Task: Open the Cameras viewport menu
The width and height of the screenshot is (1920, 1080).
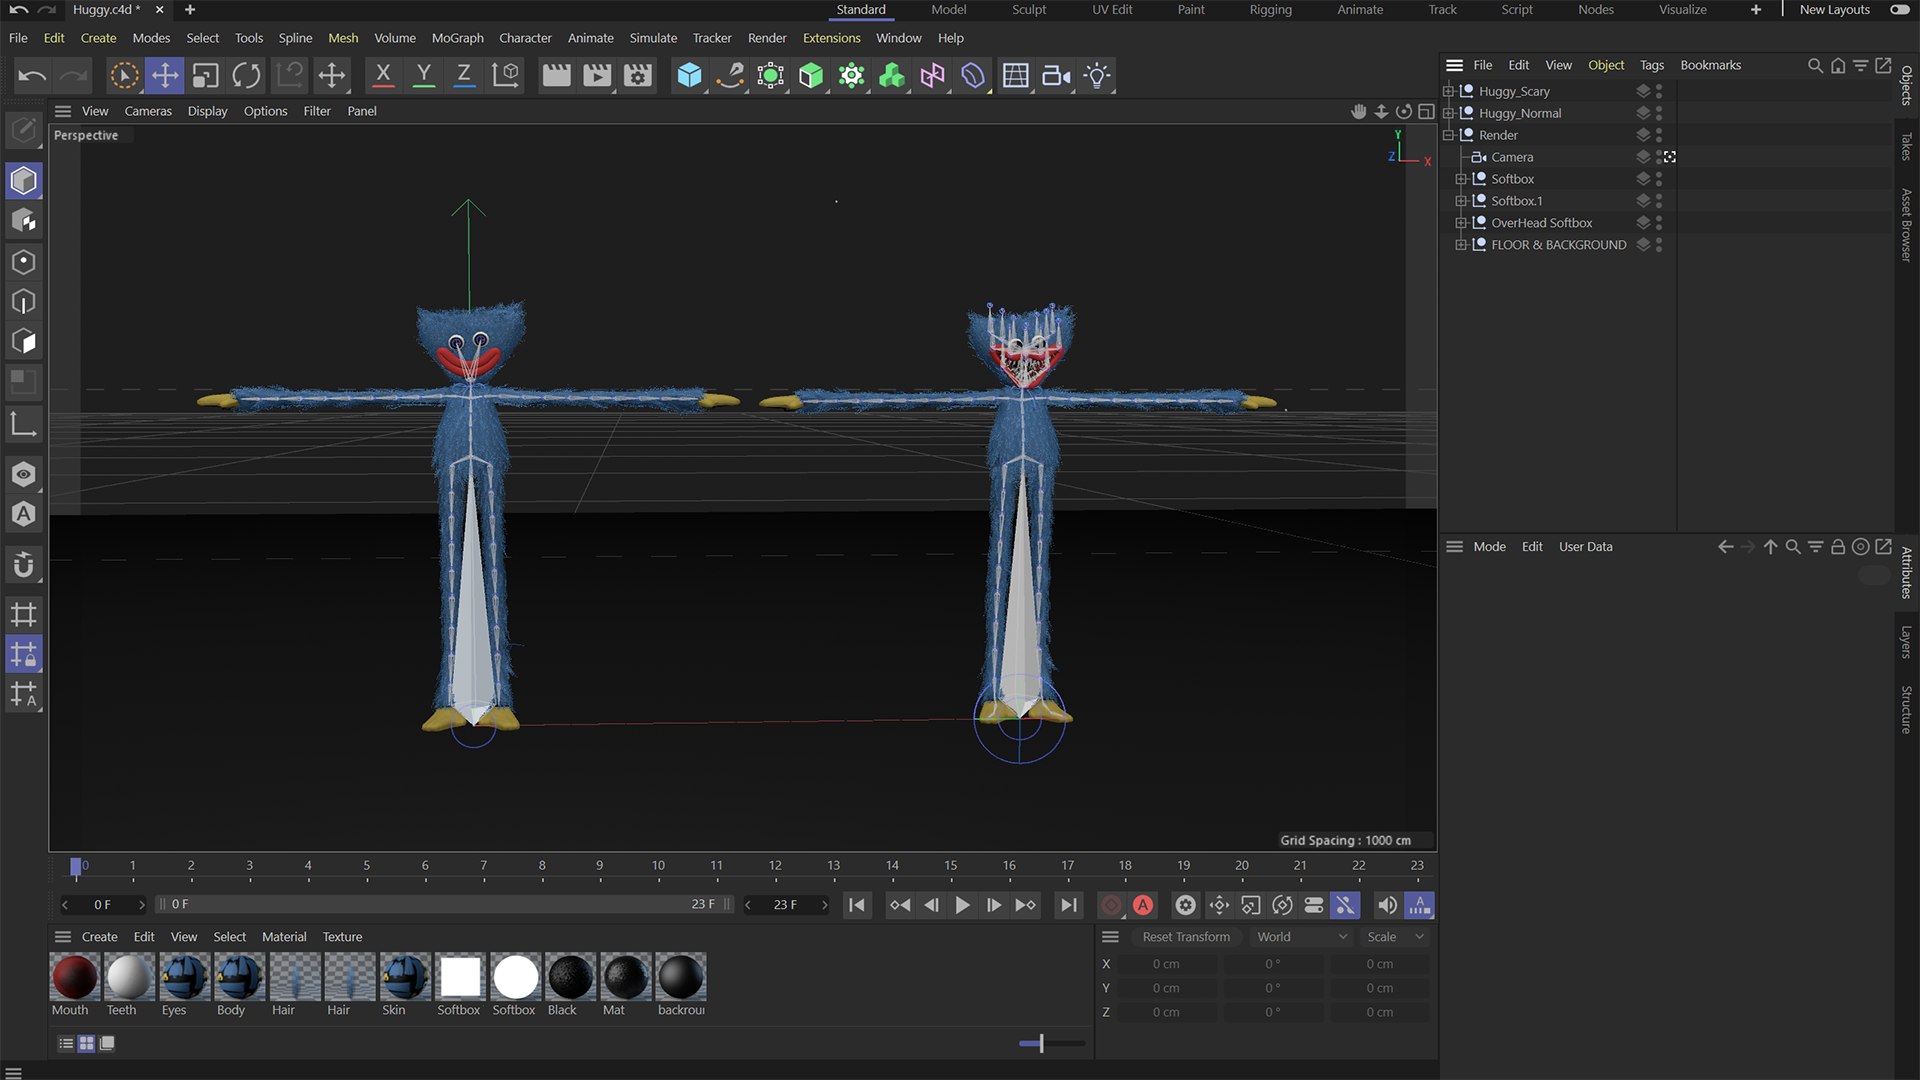Action: pyautogui.click(x=148, y=111)
